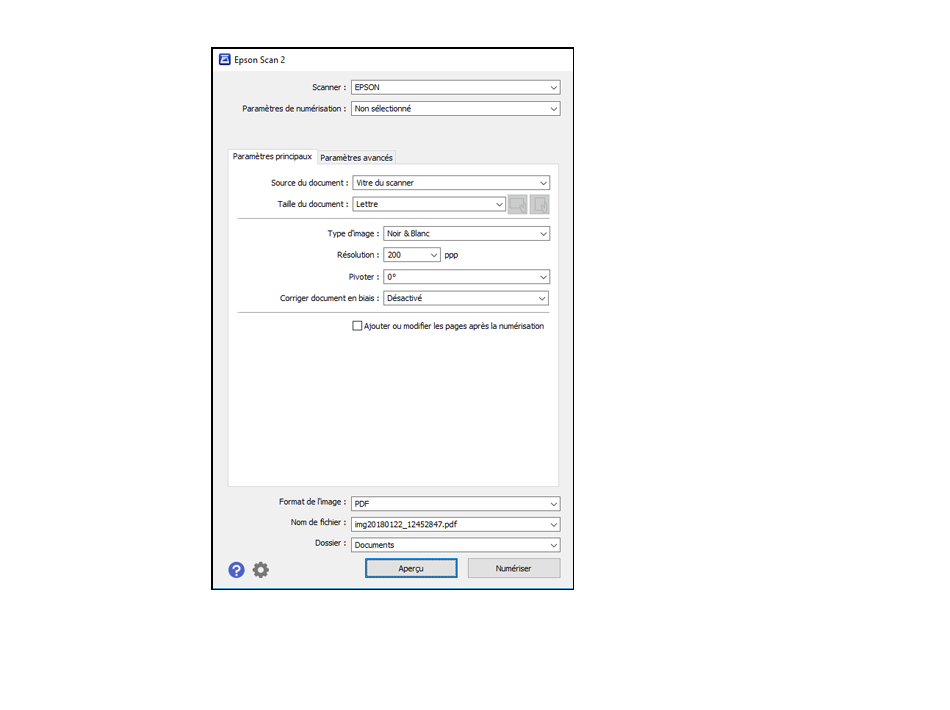Enable adding or modifying pages after scanning
Screen dimensions: 950x710
(x=357, y=326)
